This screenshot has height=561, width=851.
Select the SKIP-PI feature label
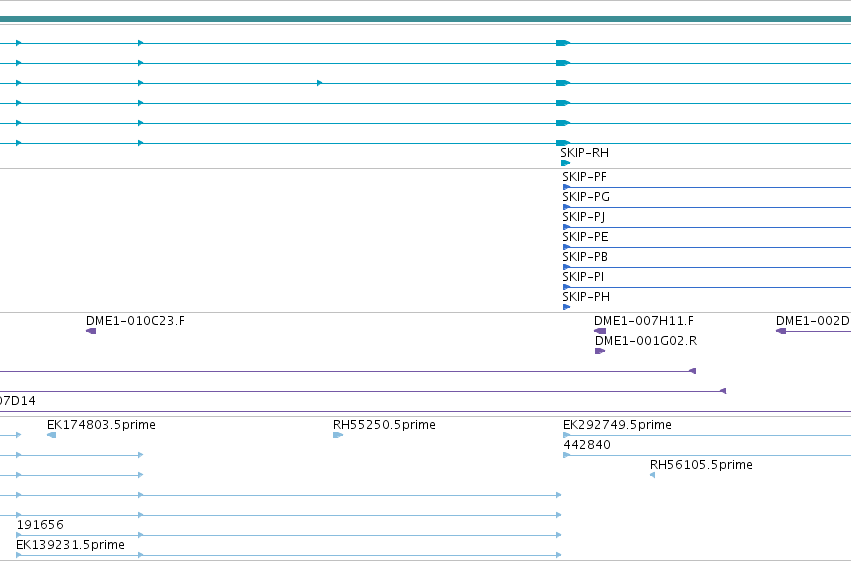tap(583, 277)
